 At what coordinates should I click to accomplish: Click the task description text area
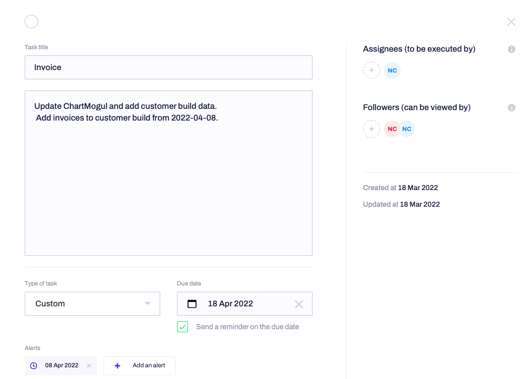point(168,173)
